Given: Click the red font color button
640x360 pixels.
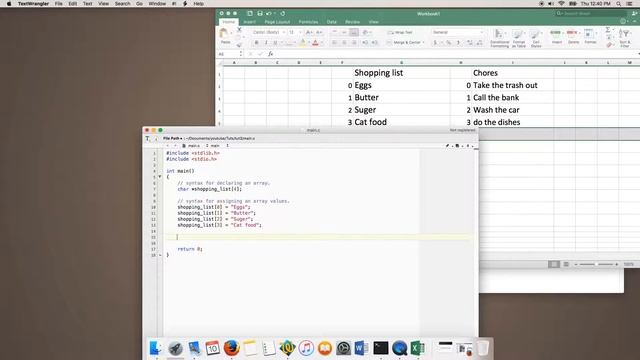Looking at the screenshot, I should tap(315, 42).
